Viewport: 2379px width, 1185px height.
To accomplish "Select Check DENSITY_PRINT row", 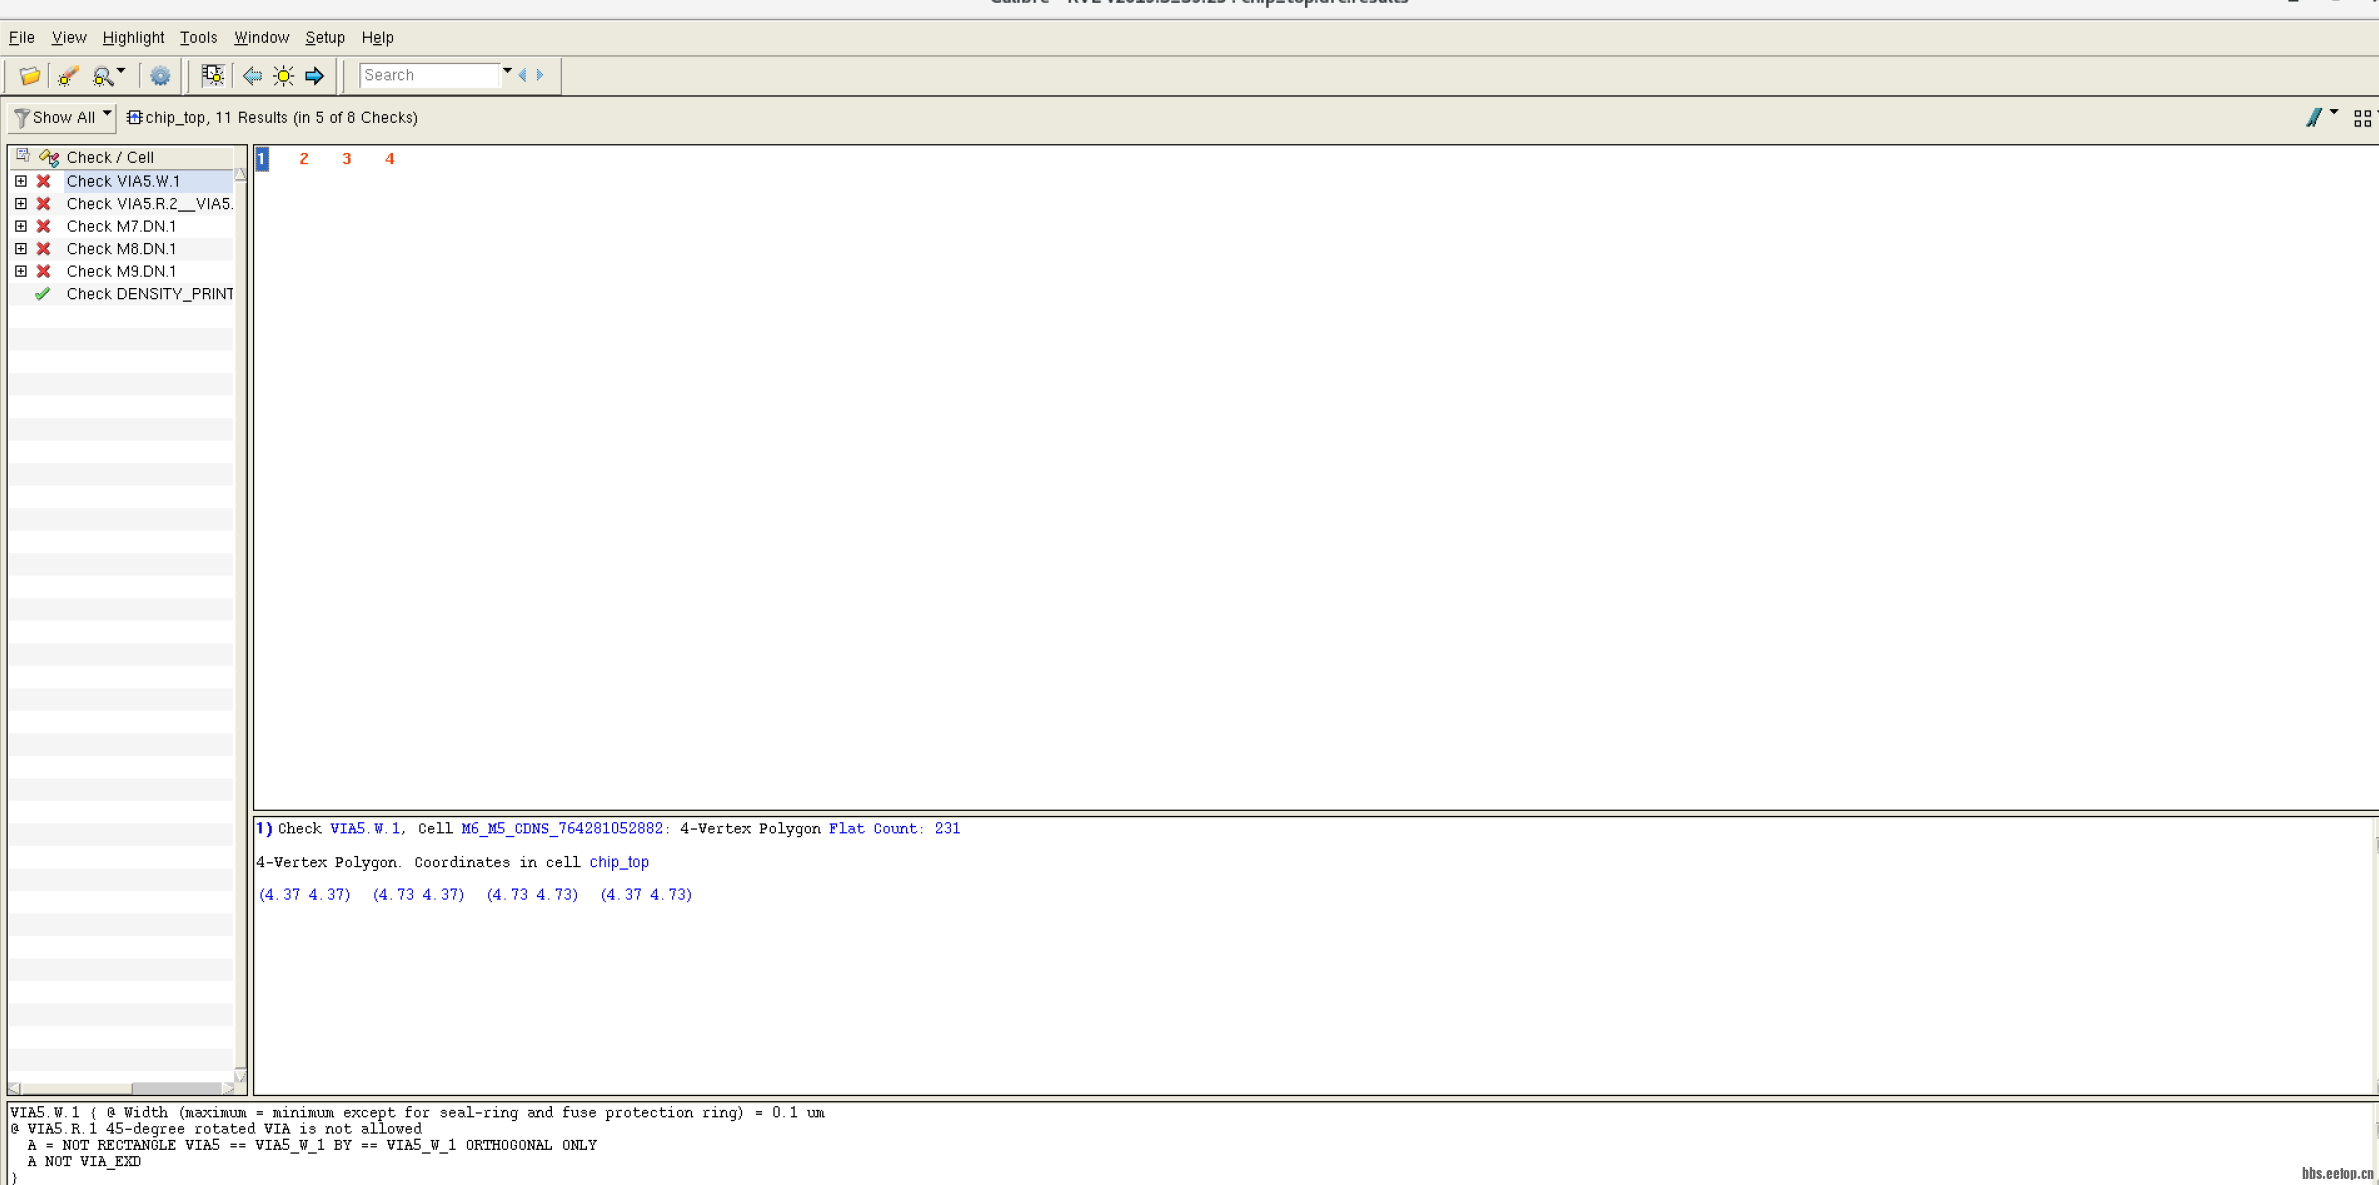I will (x=149, y=294).
